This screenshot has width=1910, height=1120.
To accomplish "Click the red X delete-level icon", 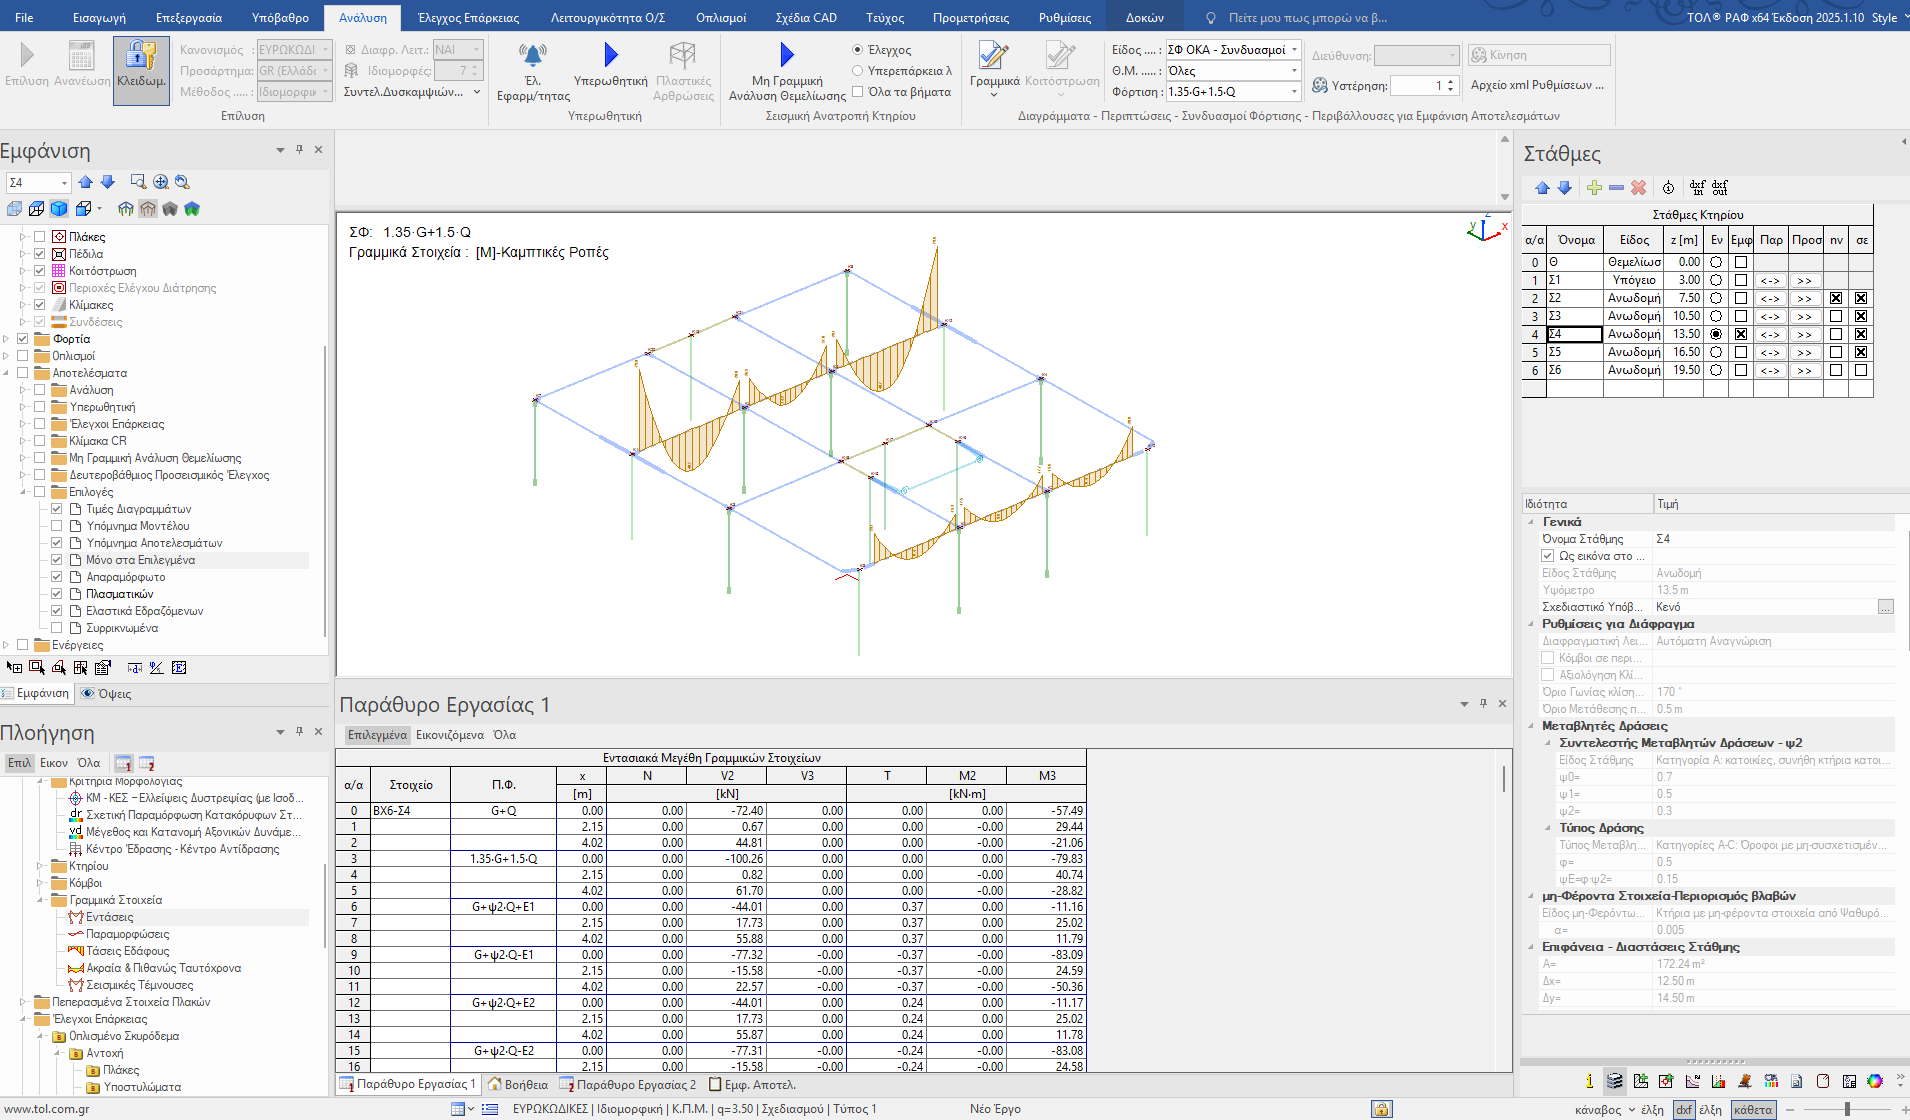I will (1638, 188).
